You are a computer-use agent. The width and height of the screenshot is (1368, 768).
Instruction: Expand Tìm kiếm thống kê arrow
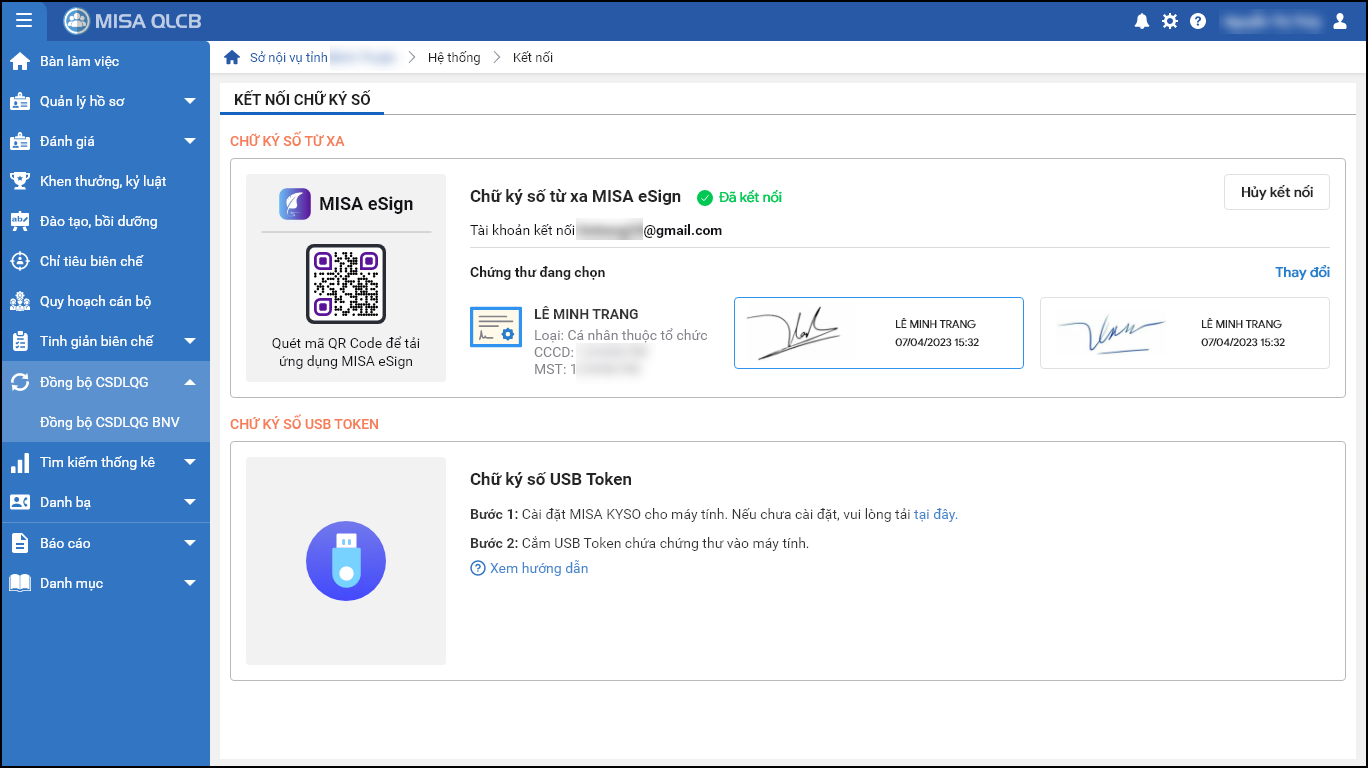point(190,462)
